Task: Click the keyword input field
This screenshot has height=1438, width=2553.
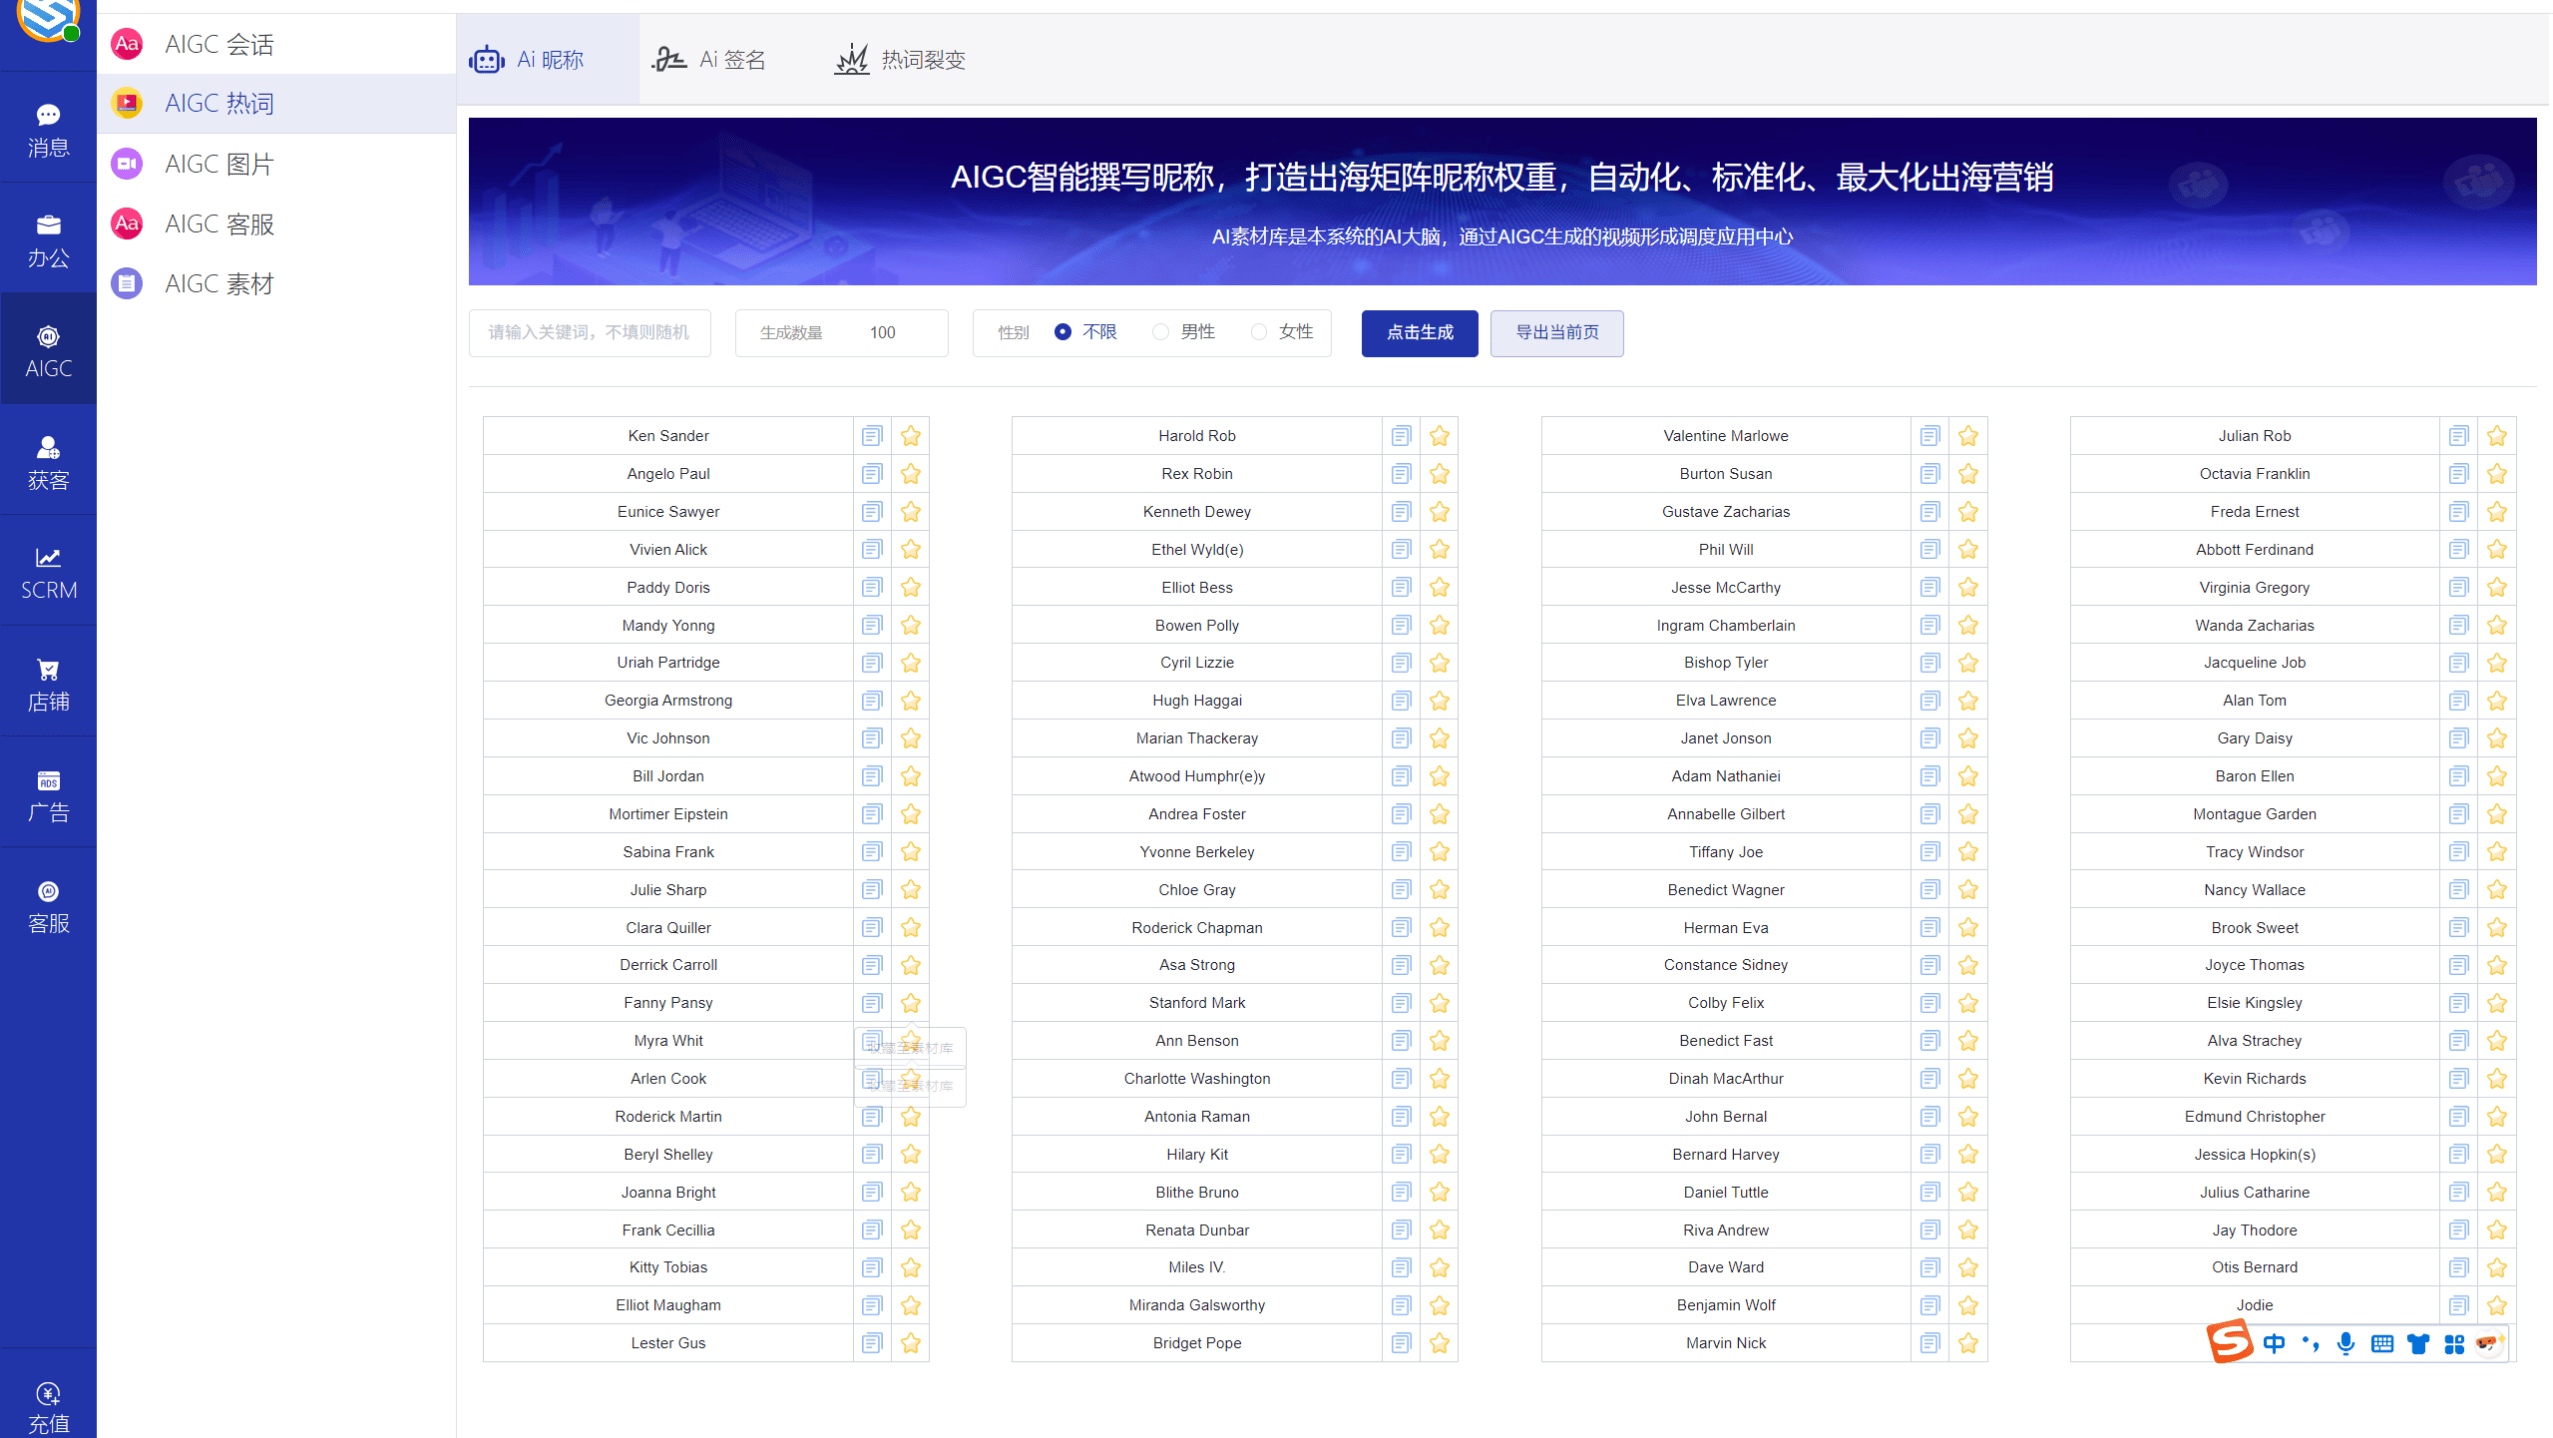Action: 589,332
